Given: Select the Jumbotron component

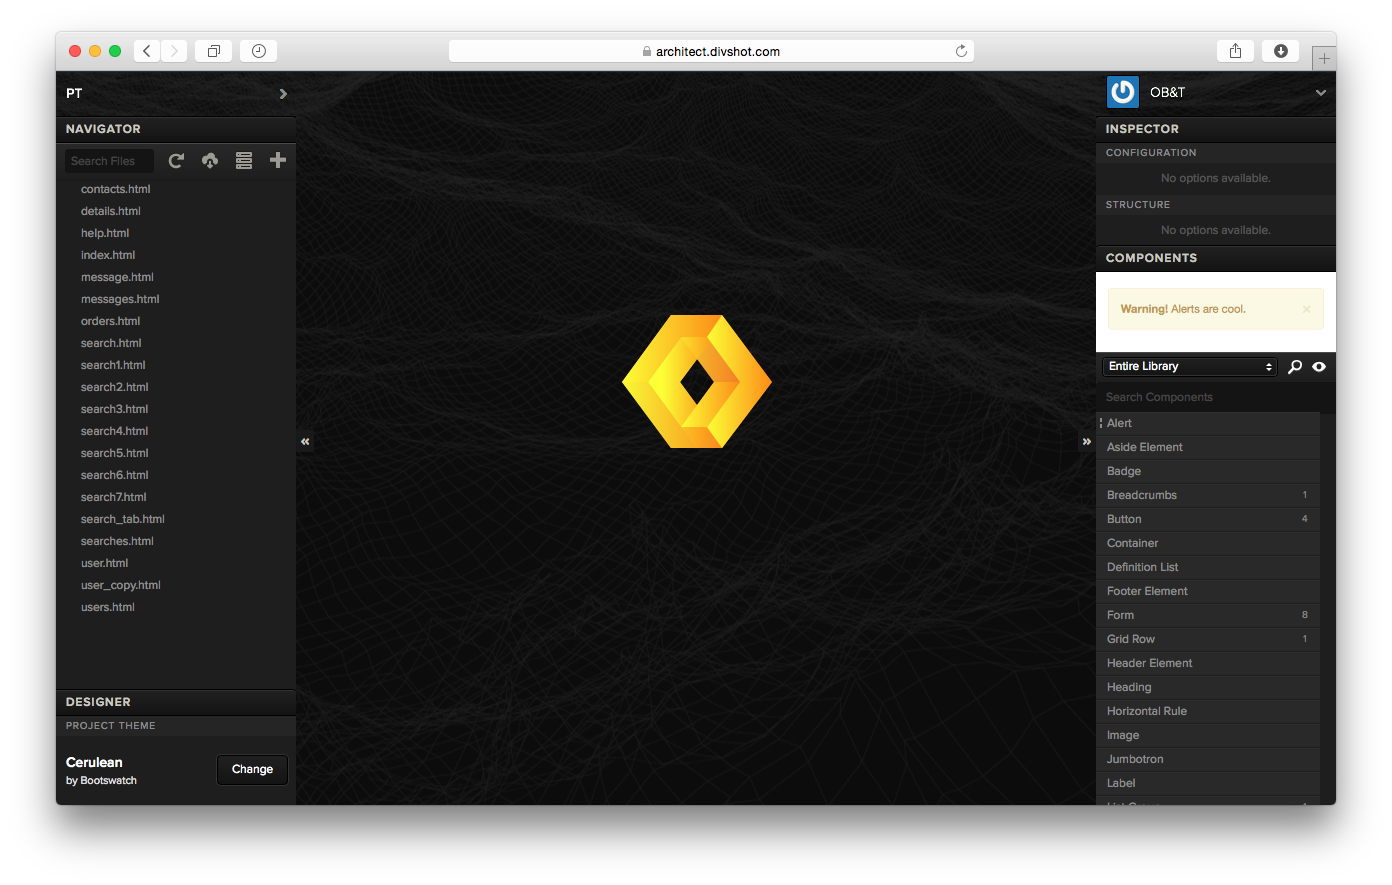Looking at the screenshot, I should click(1135, 759).
